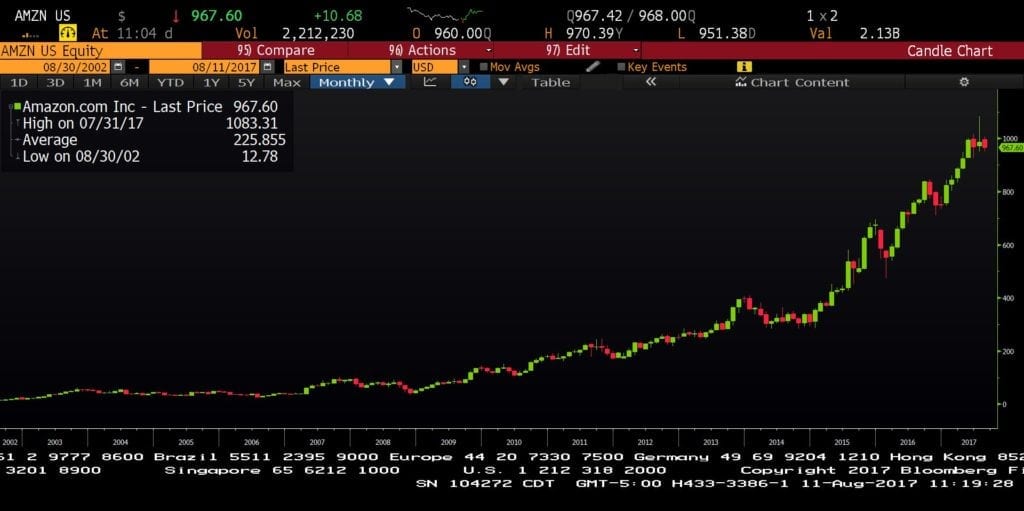Select the 1Y range tab
Viewport: 1024px width, 511px height.
pyautogui.click(x=211, y=82)
